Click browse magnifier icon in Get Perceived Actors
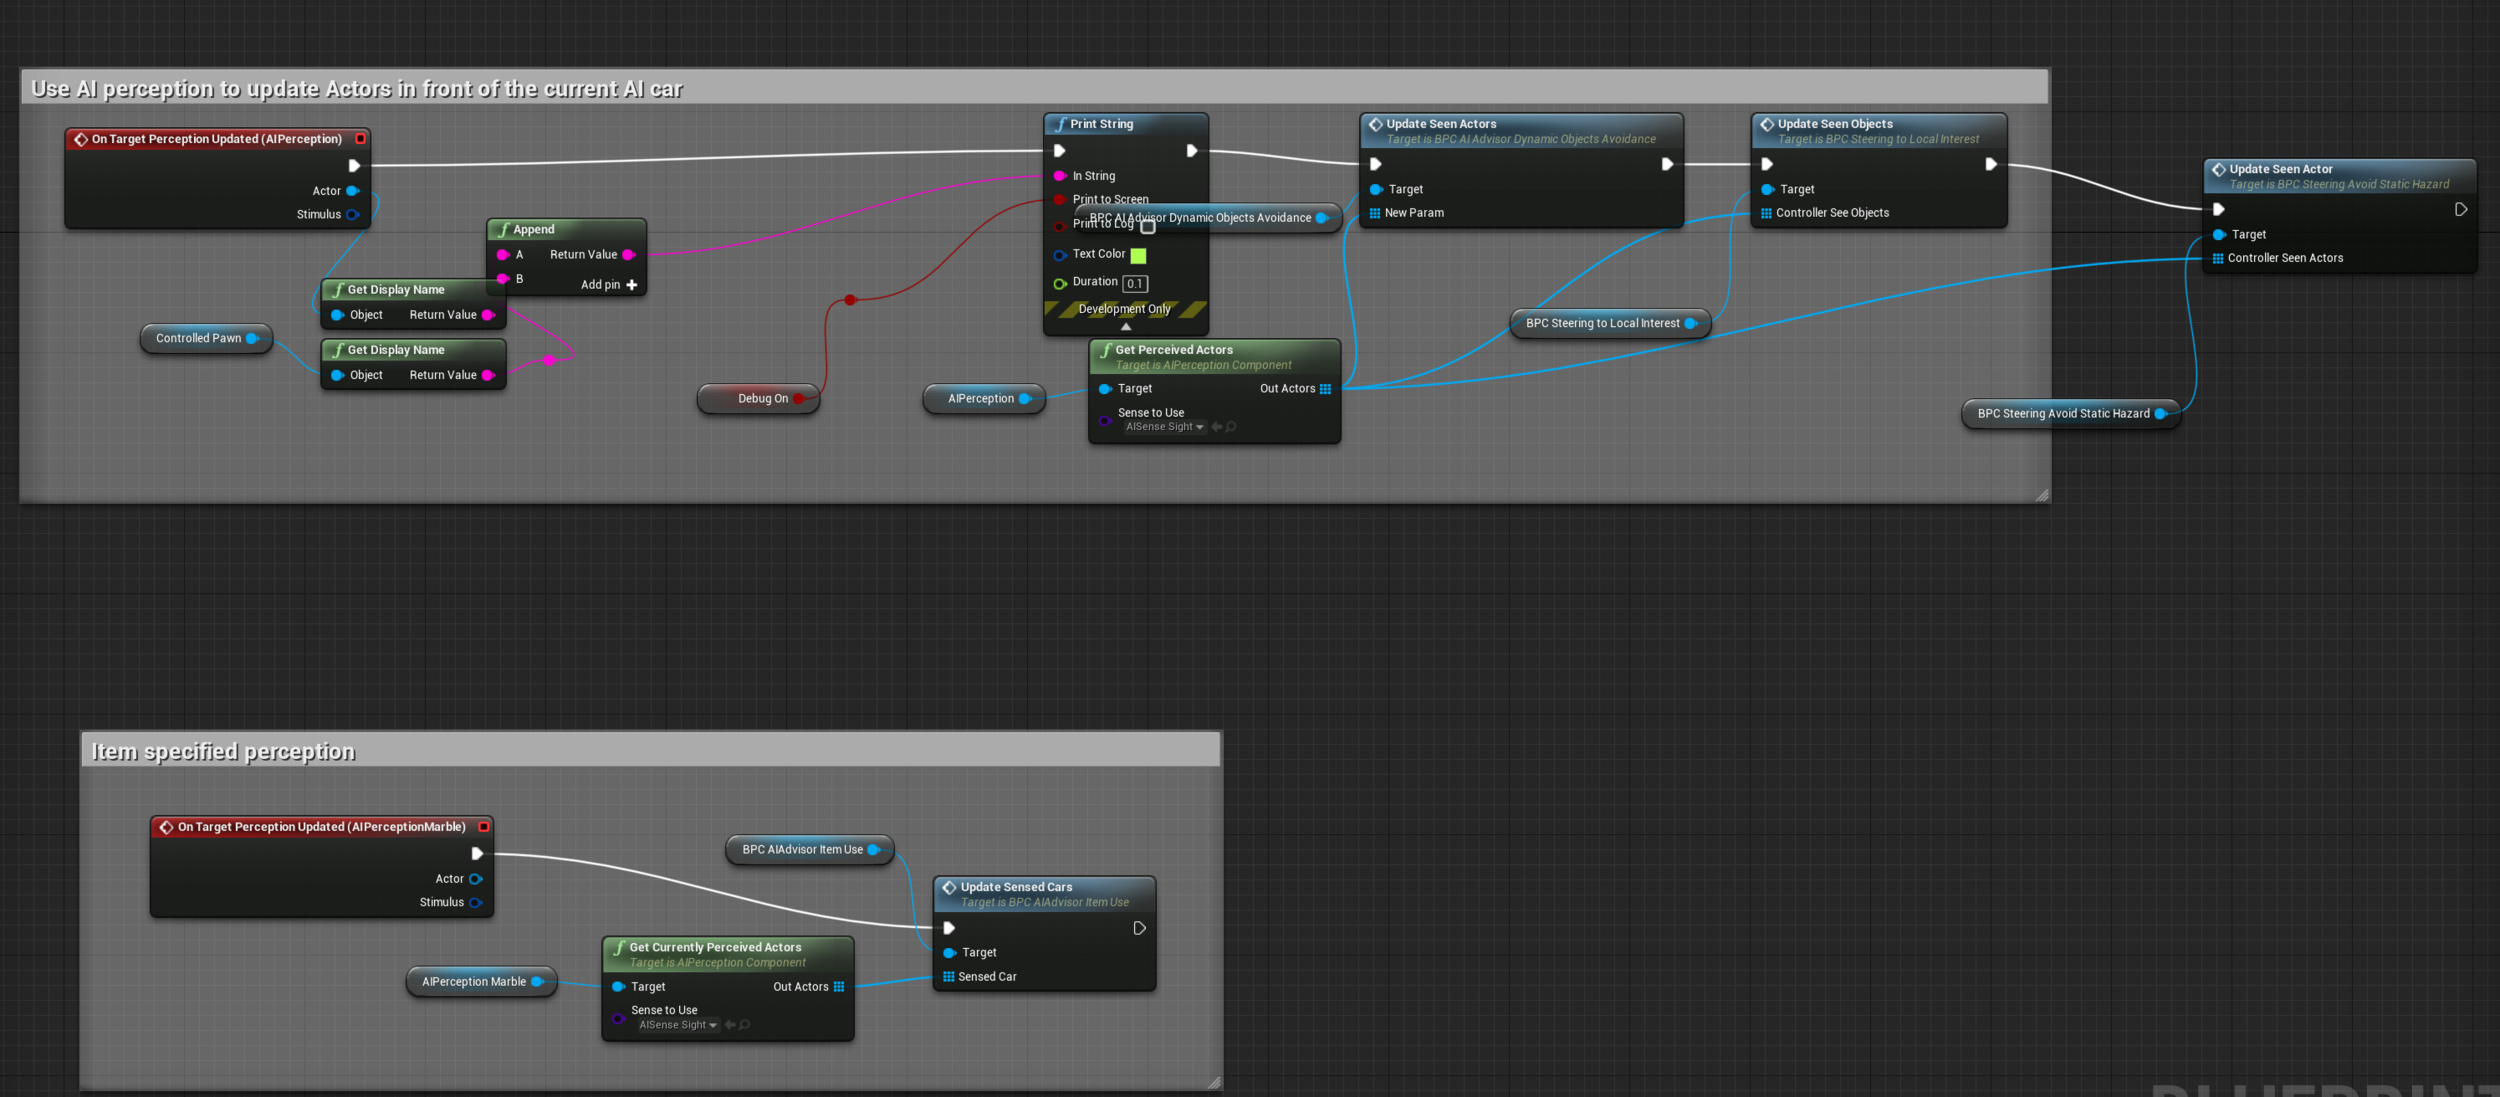Viewport: 2500px width, 1097px height. [1231, 427]
